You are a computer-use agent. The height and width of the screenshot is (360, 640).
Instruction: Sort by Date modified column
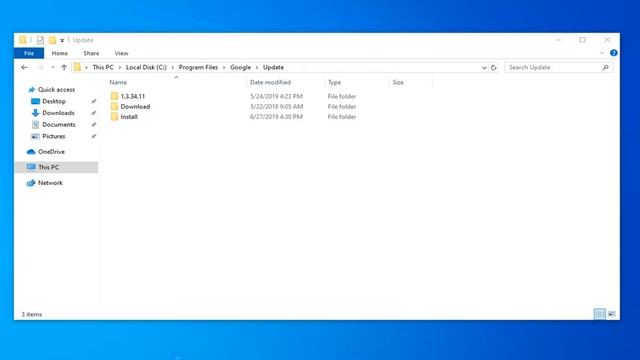(270, 82)
